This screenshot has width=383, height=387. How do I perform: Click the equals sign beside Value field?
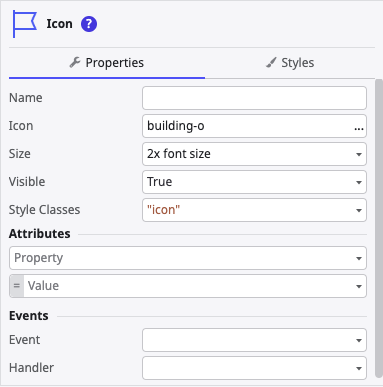coord(17,286)
